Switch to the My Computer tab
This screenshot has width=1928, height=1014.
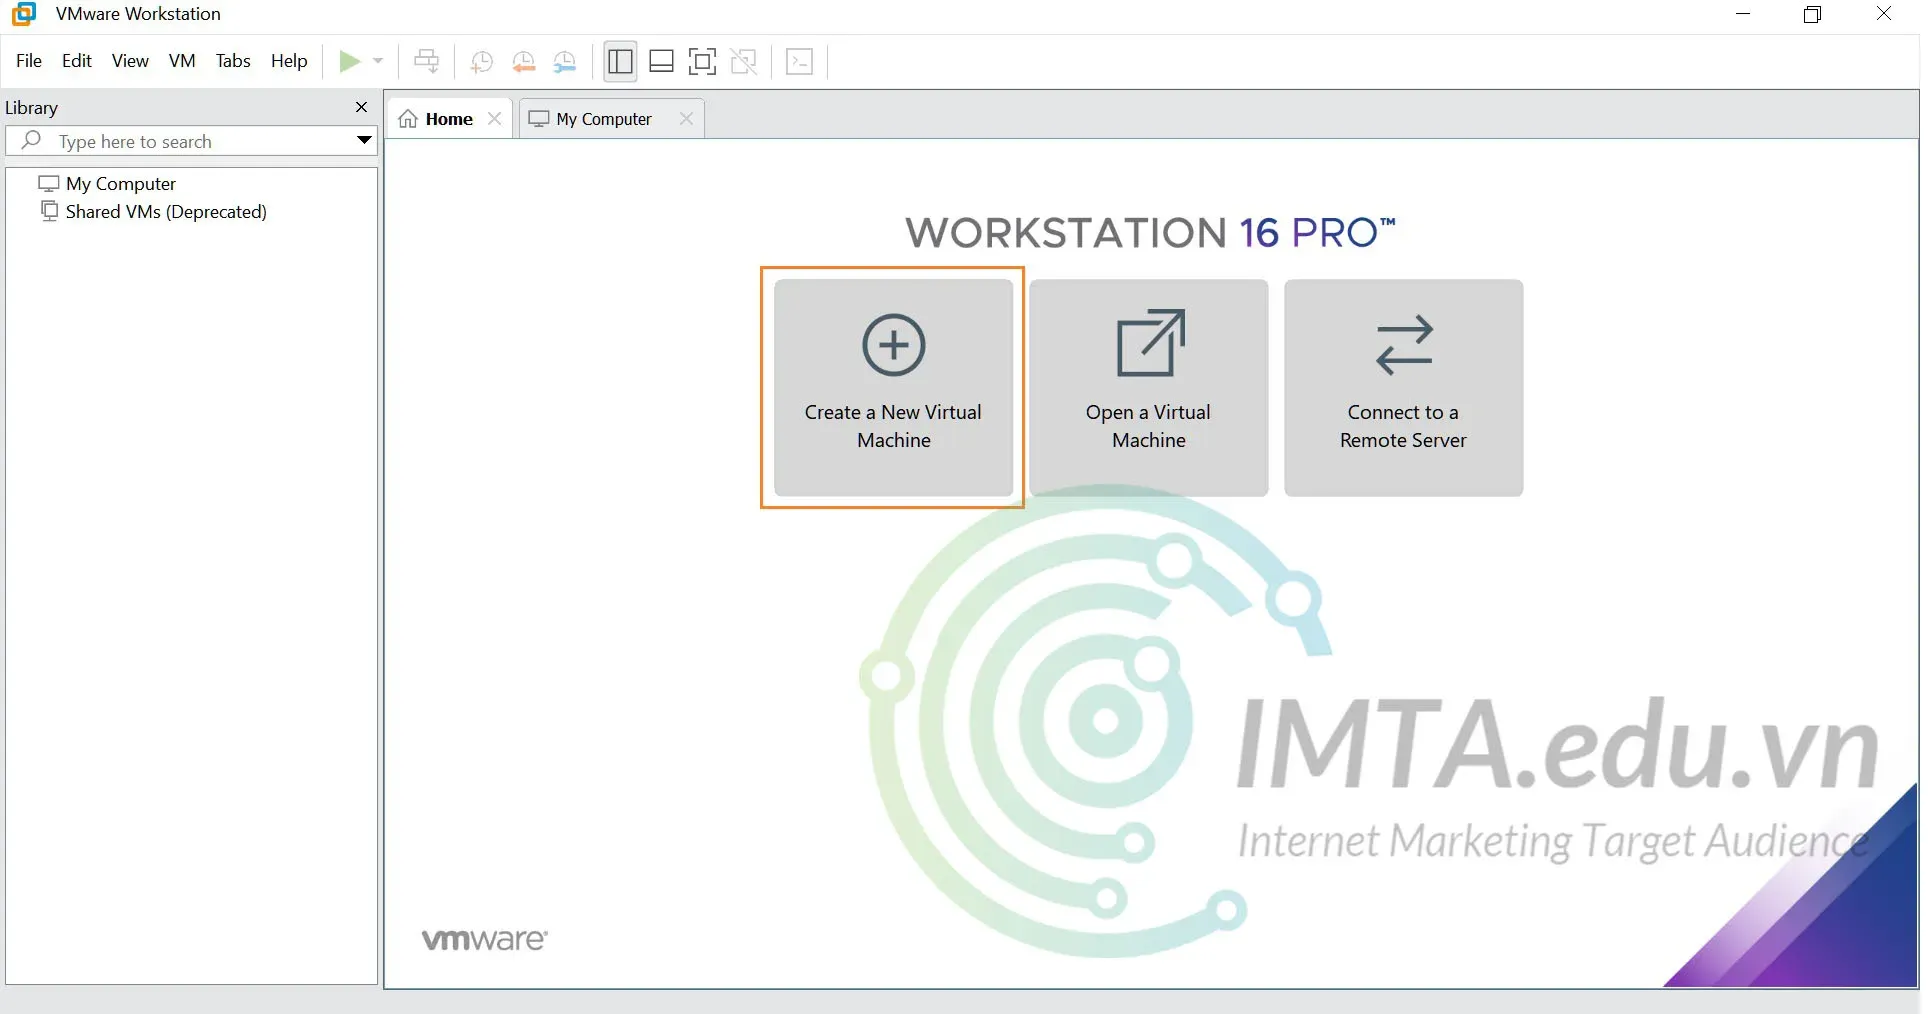pos(603,119)
